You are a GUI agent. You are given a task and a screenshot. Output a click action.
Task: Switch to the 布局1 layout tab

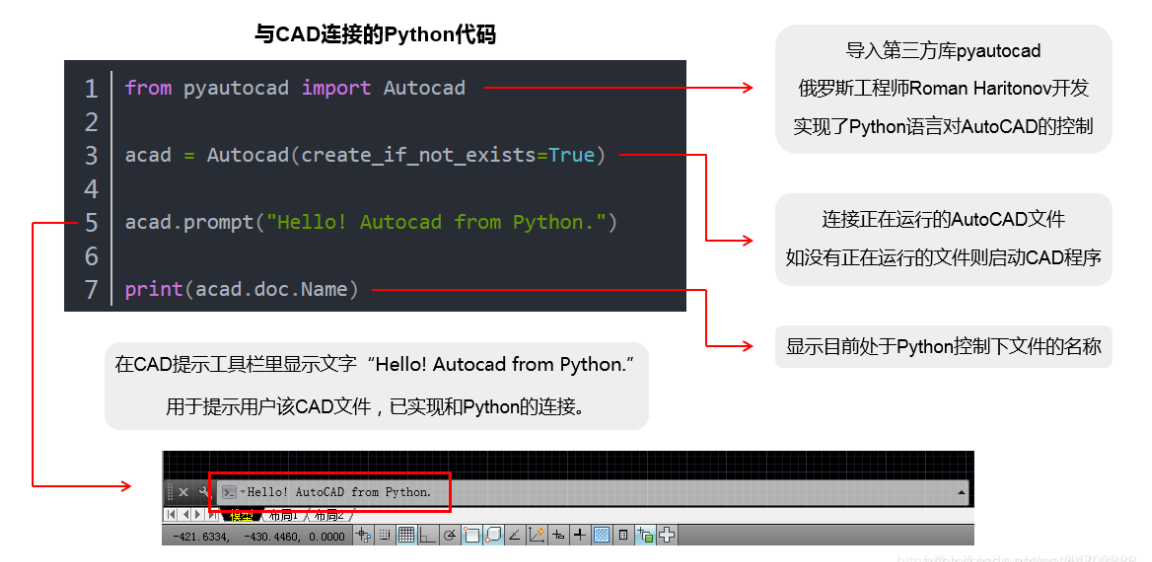(283, 516)
